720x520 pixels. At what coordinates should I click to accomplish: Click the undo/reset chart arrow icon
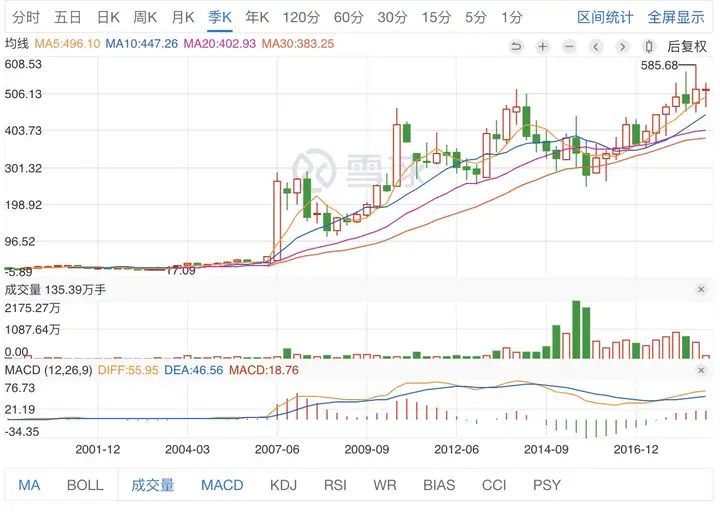pos(516,46)
